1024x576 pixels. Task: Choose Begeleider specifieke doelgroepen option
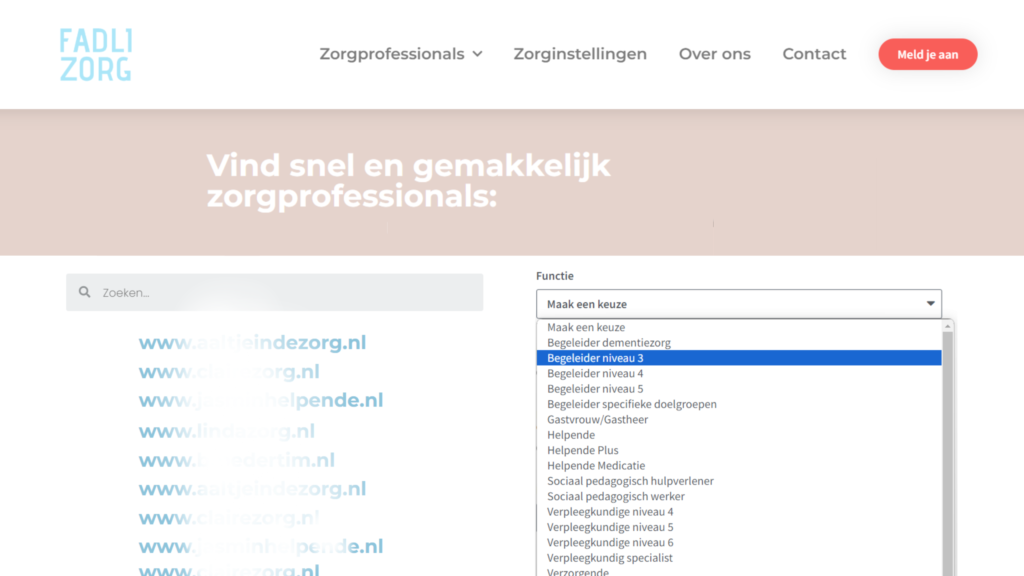(x=631, y=404)
